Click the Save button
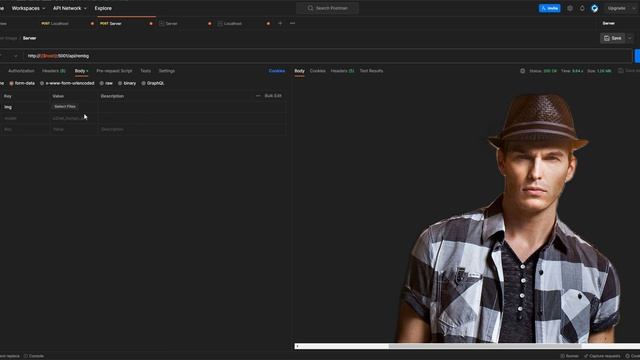Screen dimensions: 640x360 613,38
